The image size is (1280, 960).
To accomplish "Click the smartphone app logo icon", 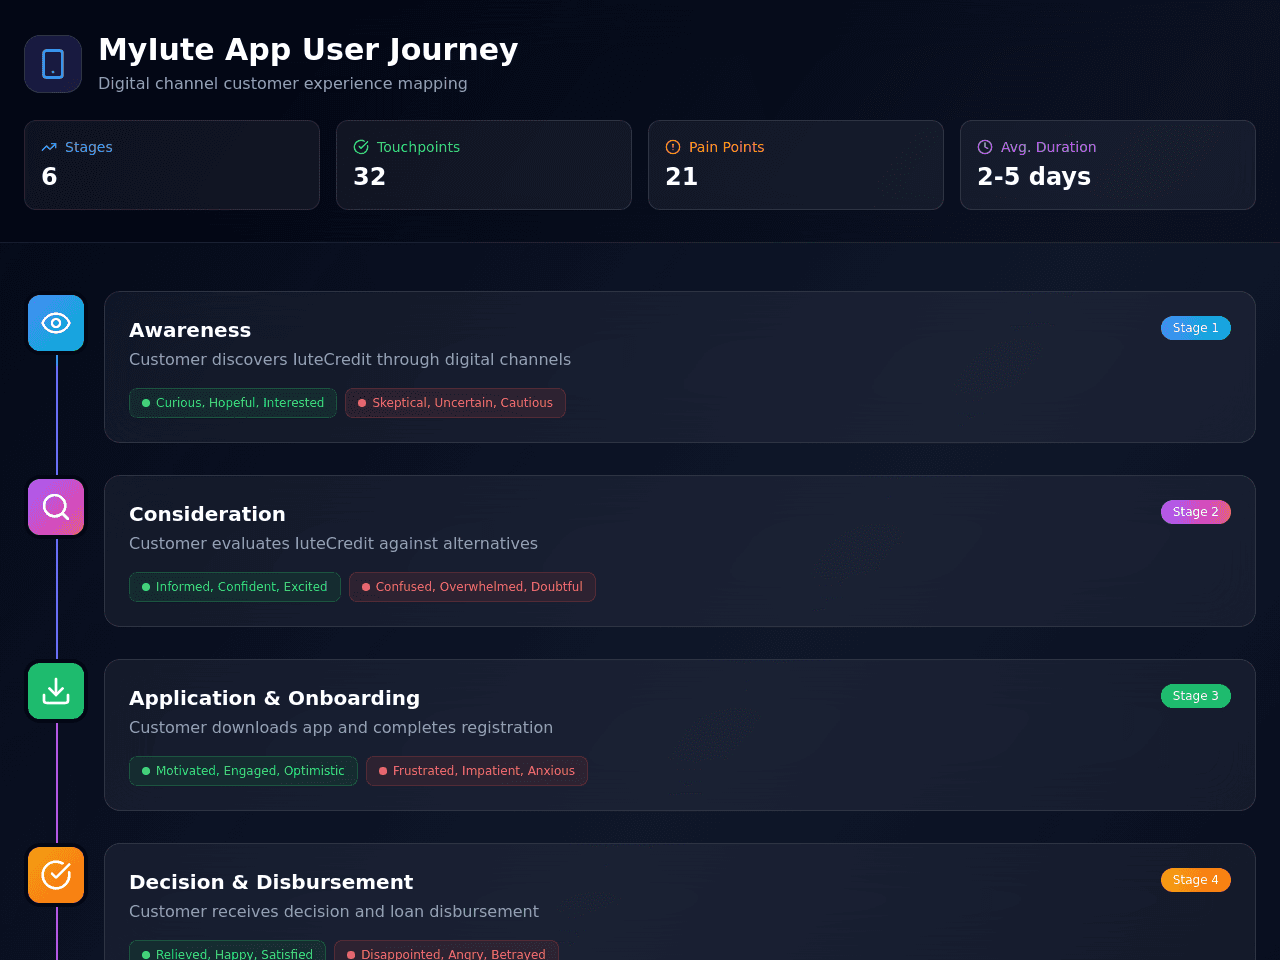I will pyautogui.click(x=53, y=64).
